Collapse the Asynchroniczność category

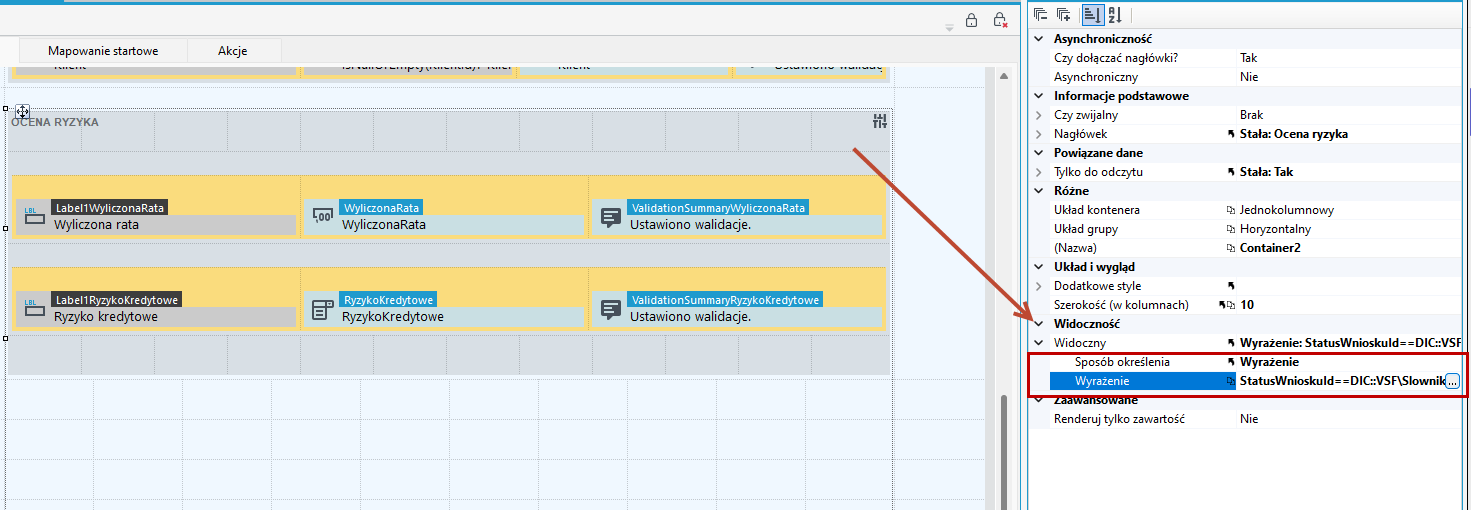tap(1040, 38)
